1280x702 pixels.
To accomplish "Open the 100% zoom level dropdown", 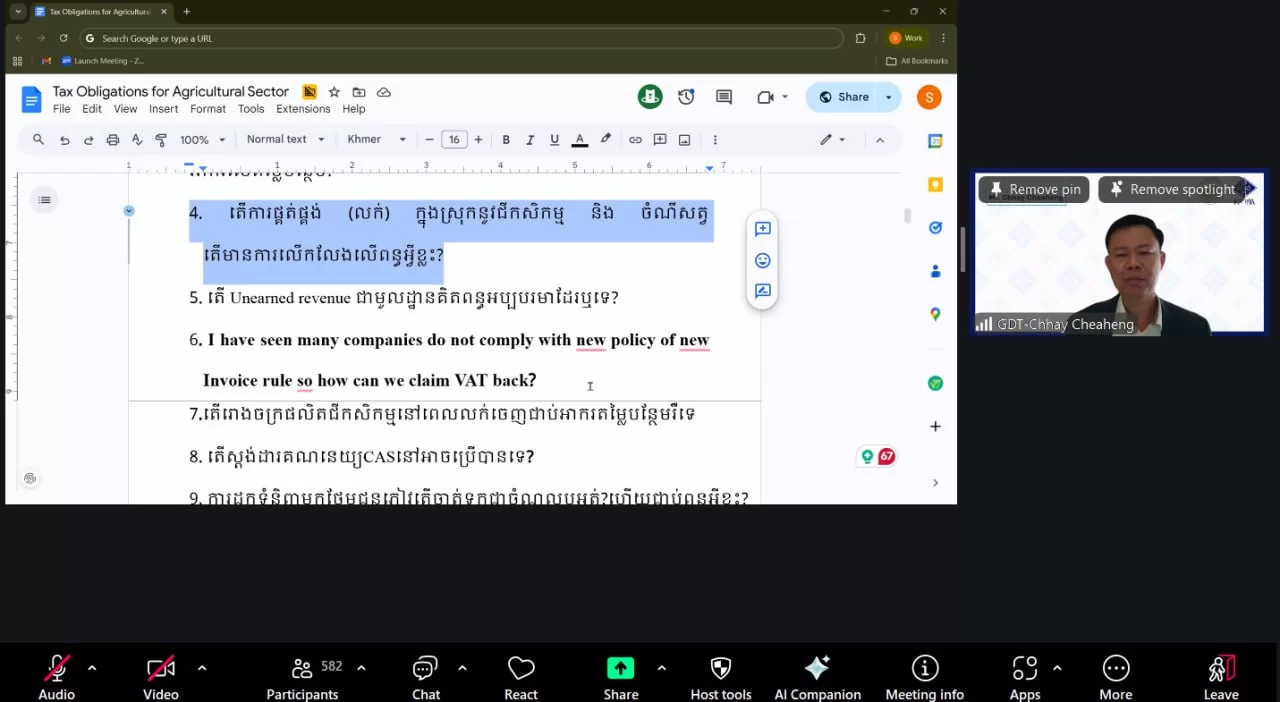I will [202, 140].
